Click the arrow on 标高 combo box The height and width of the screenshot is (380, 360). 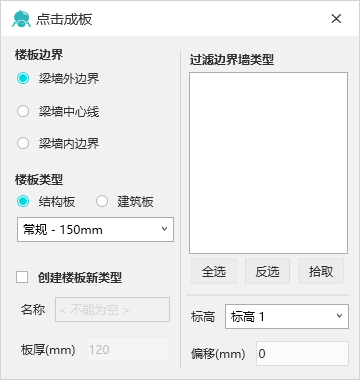[x=339, y=316]
